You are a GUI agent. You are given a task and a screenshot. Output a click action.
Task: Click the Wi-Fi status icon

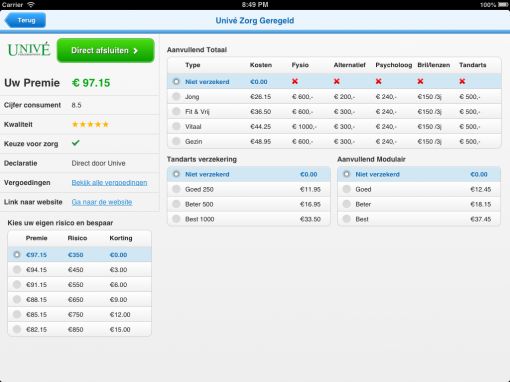tap(31, 4)
